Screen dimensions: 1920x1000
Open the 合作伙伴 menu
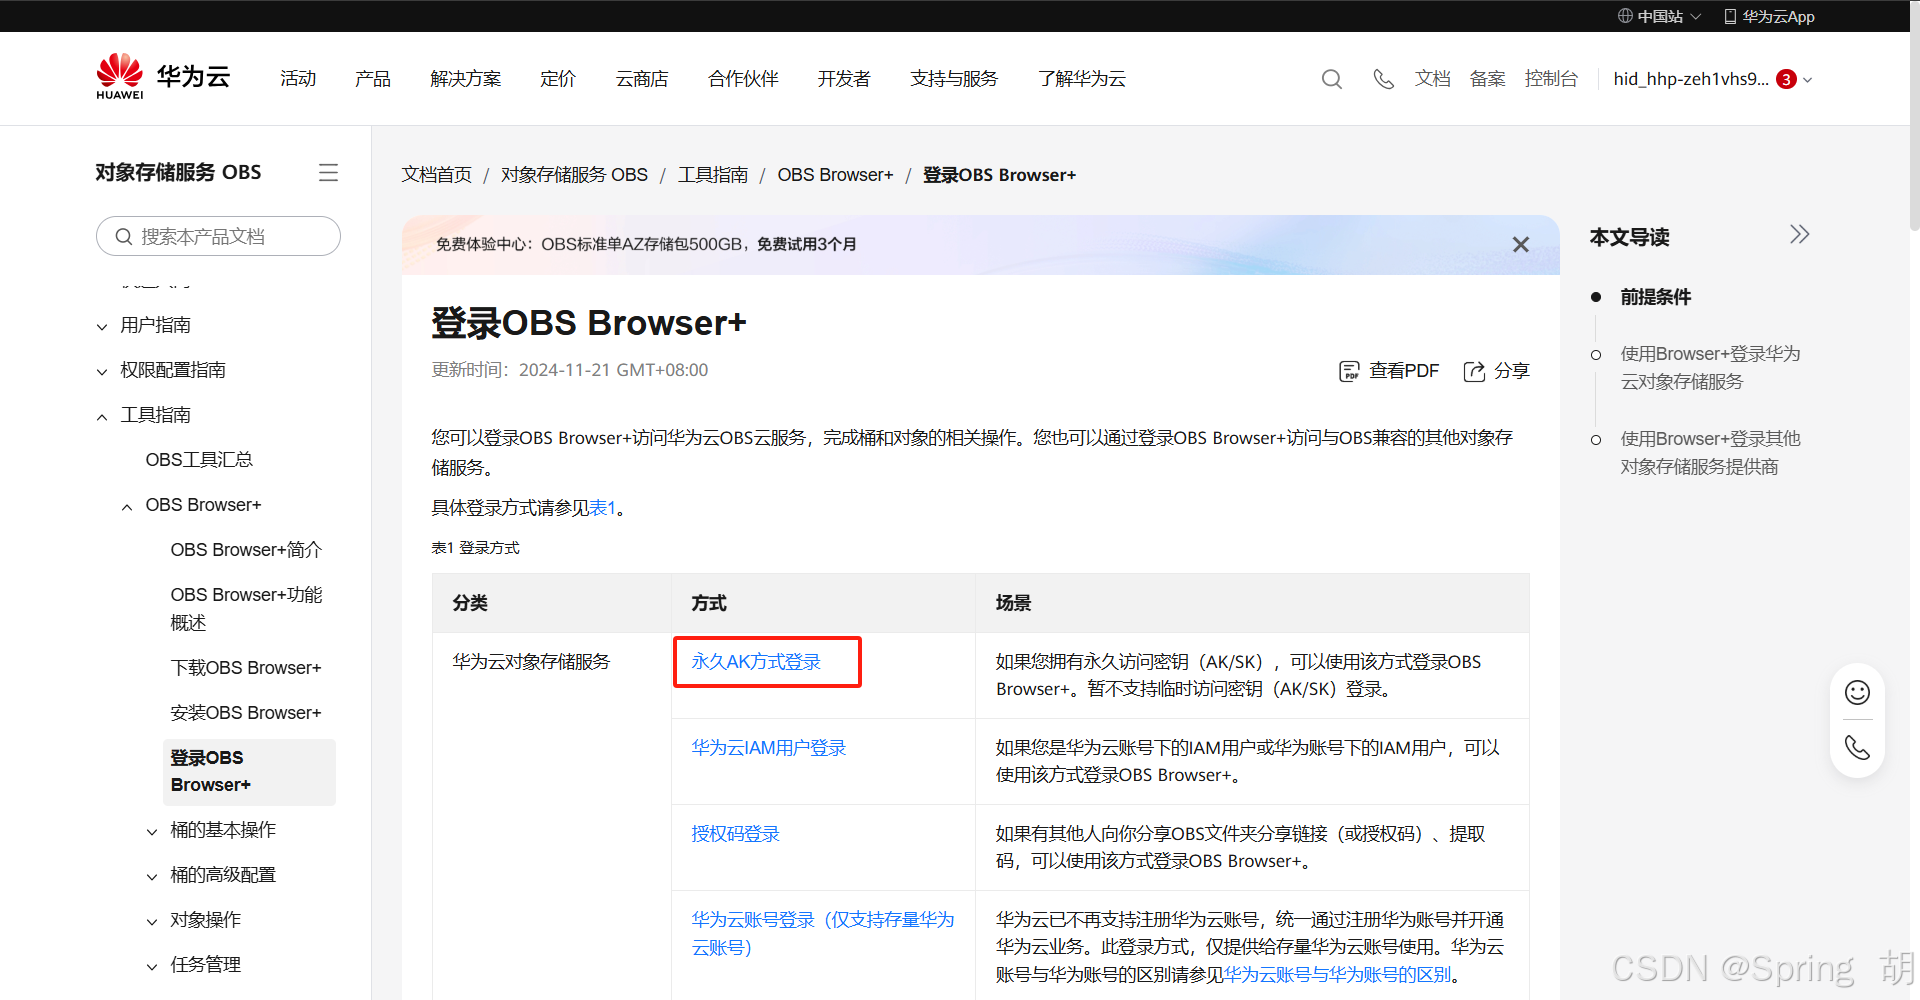tap(743, 79)
